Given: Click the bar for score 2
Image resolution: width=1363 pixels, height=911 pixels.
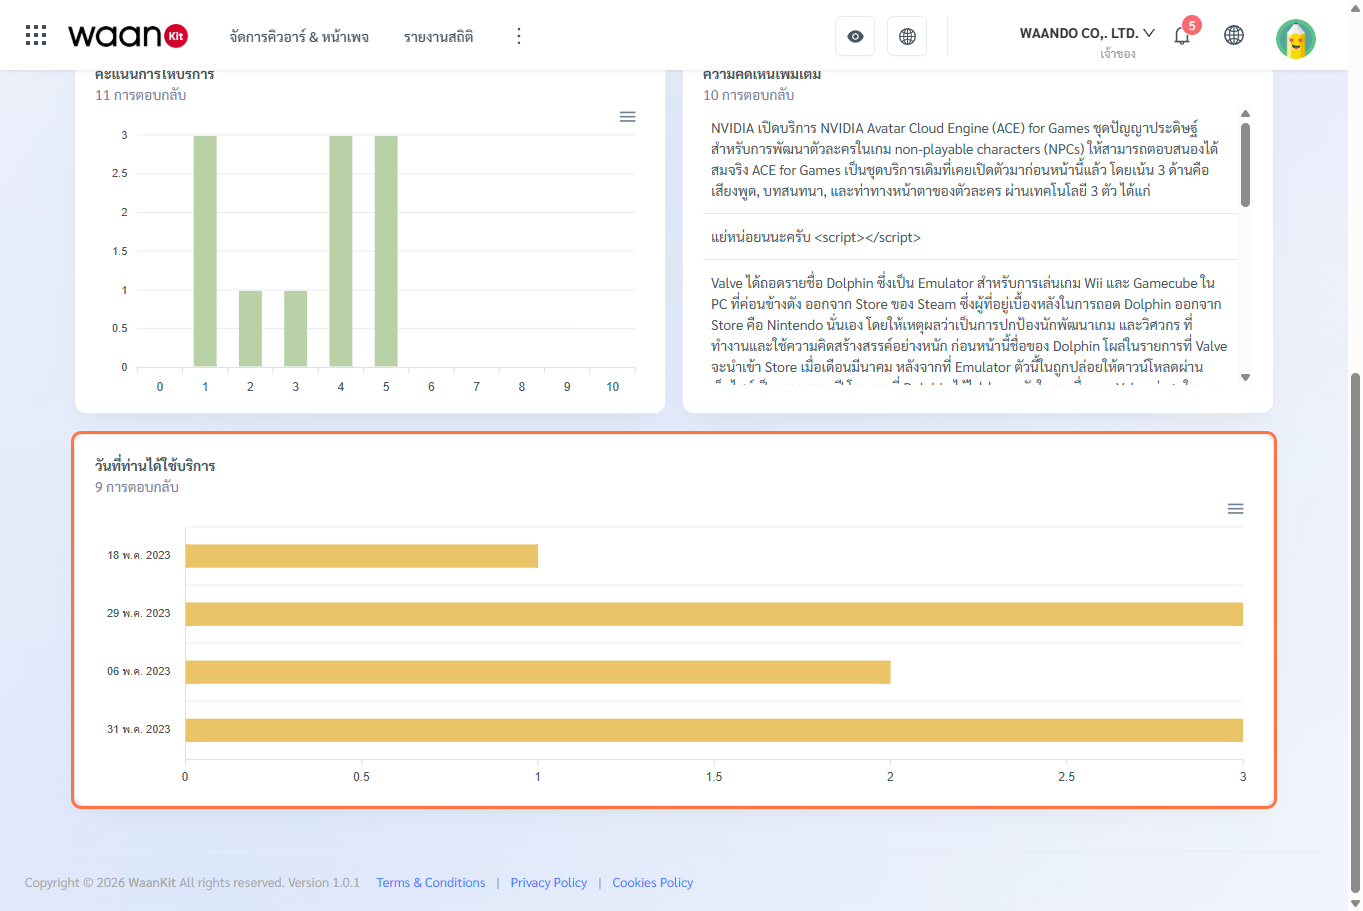Looking at the screenshot, I should pos(250,329).
